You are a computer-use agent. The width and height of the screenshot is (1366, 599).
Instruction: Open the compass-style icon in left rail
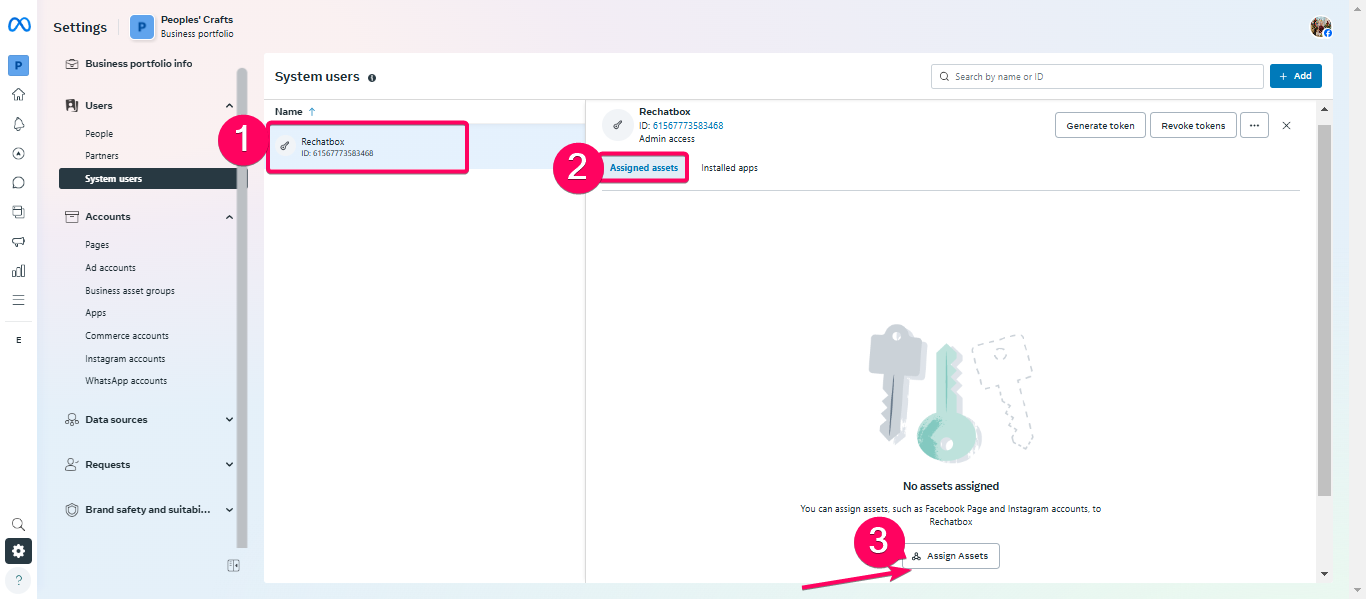click(18, 153)
